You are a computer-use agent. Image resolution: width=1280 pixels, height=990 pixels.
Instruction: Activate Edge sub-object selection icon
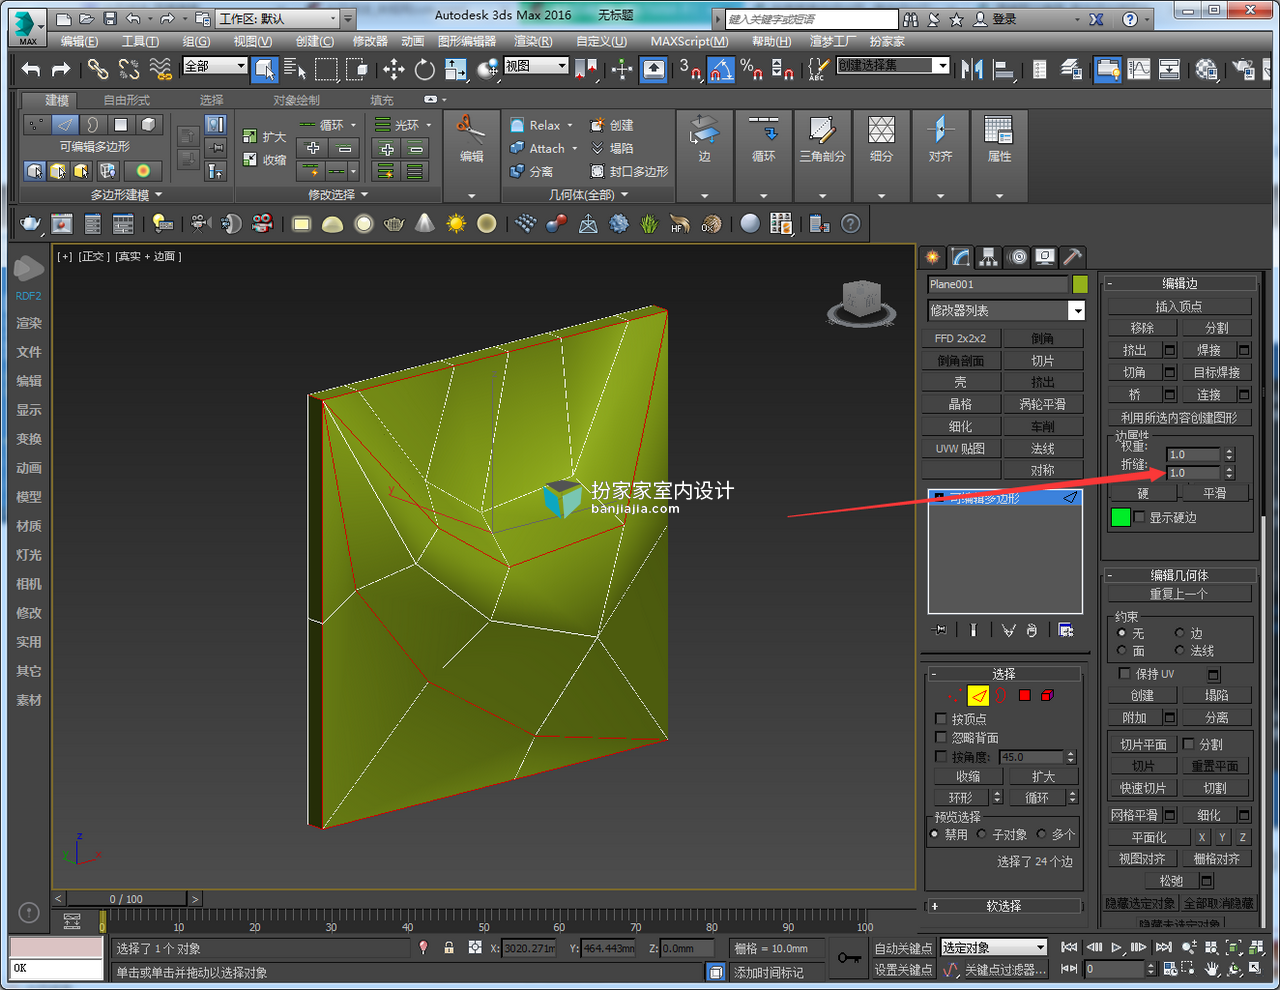979,695
